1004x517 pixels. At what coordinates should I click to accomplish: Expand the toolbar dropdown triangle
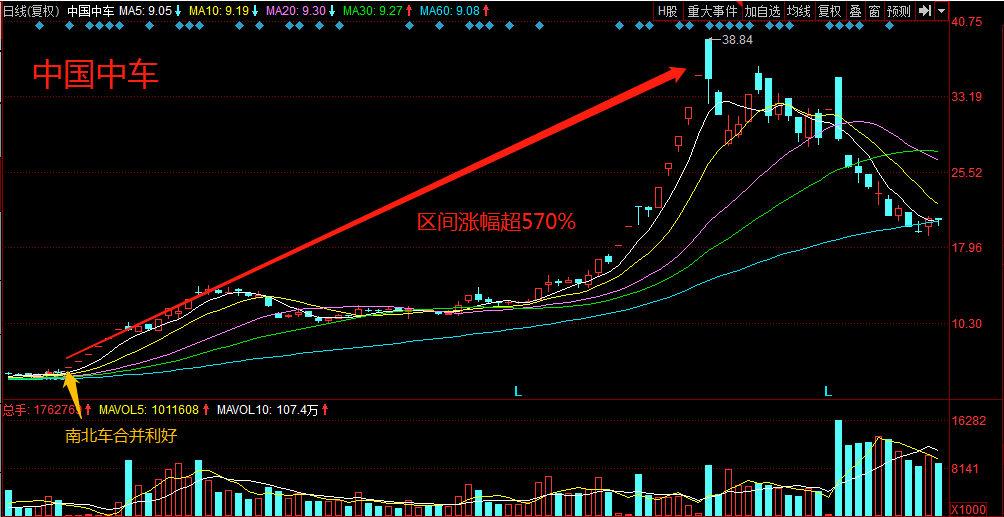click(941, 11)
